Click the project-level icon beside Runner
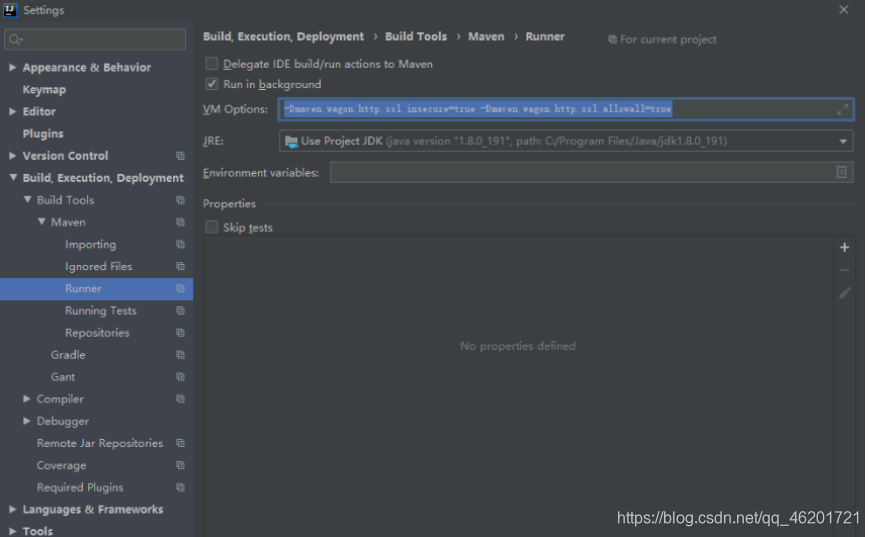The width and height of the screenshot is (869, 537). coord(180,289)
